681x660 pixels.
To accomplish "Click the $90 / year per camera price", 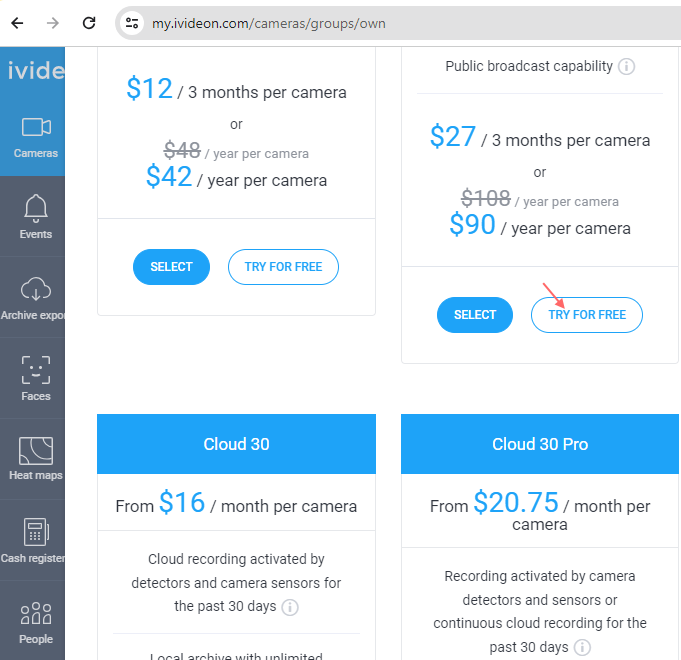I will point(540,225).
